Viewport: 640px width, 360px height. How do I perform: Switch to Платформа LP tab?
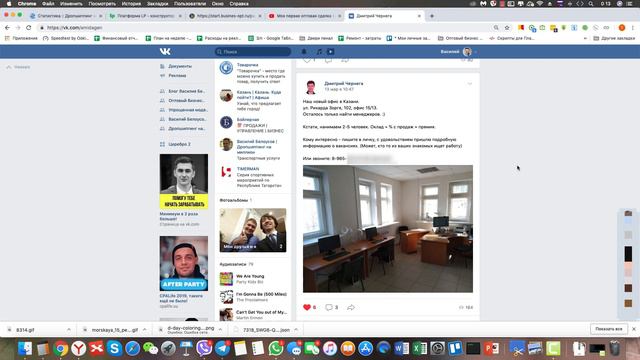pyautogui.click(x=144, y=16)
